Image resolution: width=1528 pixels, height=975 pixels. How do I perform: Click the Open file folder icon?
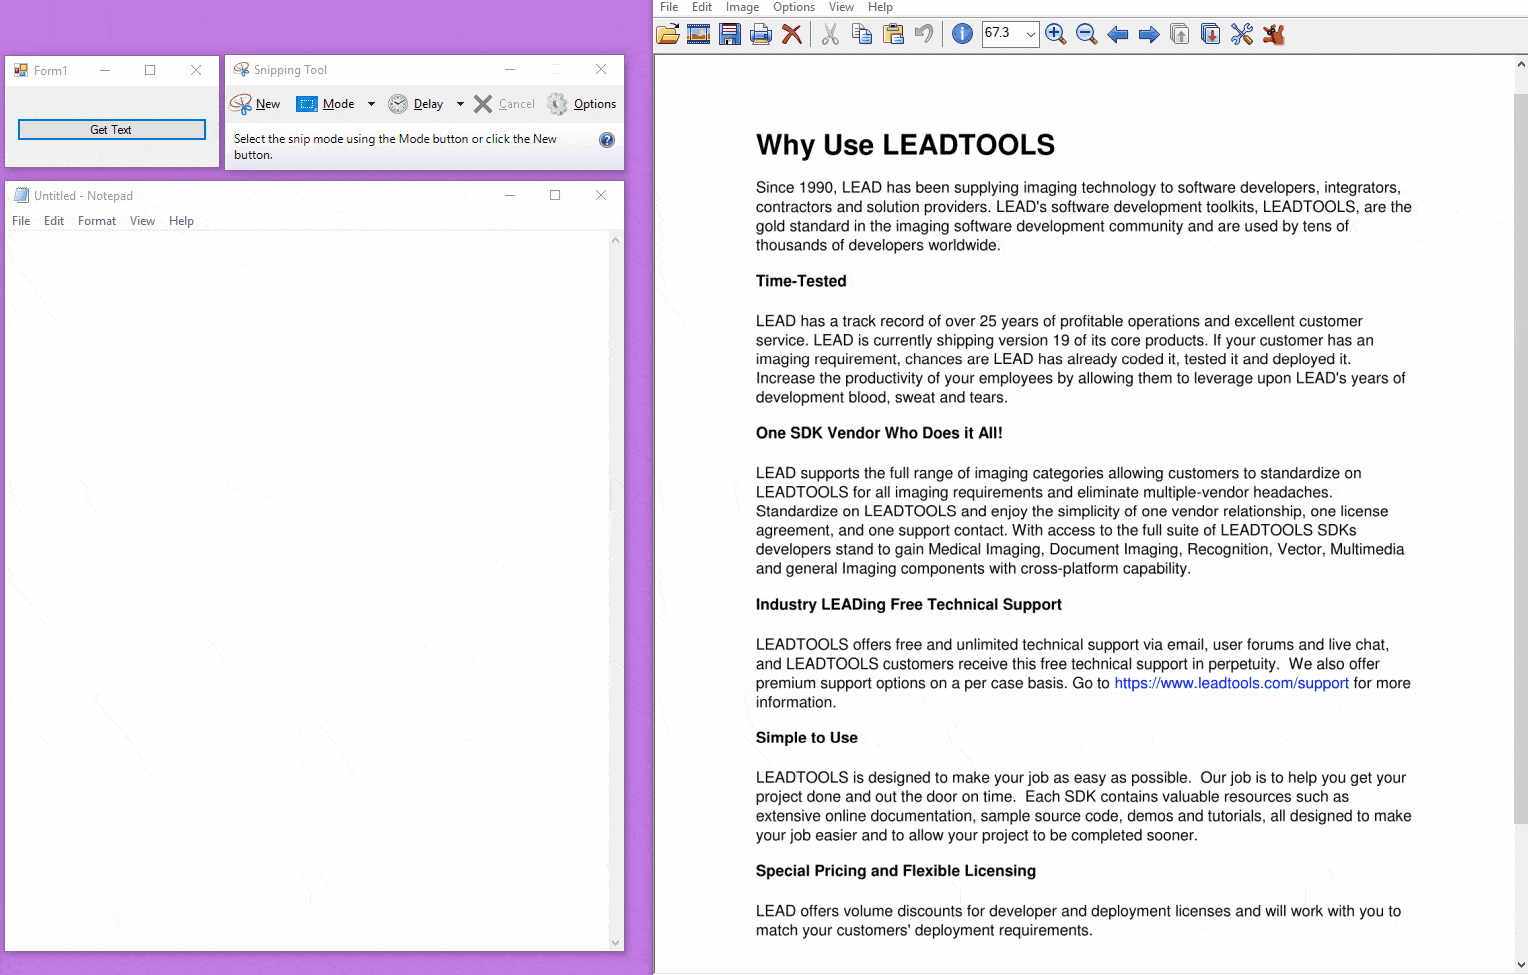(x=667, y=34)
